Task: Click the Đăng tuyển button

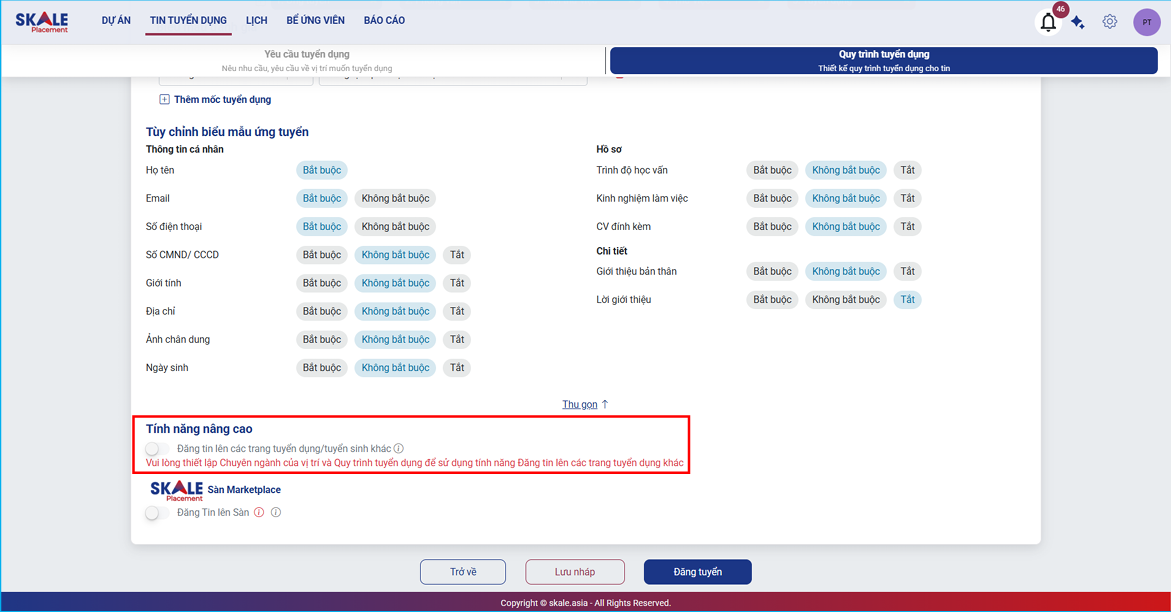Action: click(697, 572)
